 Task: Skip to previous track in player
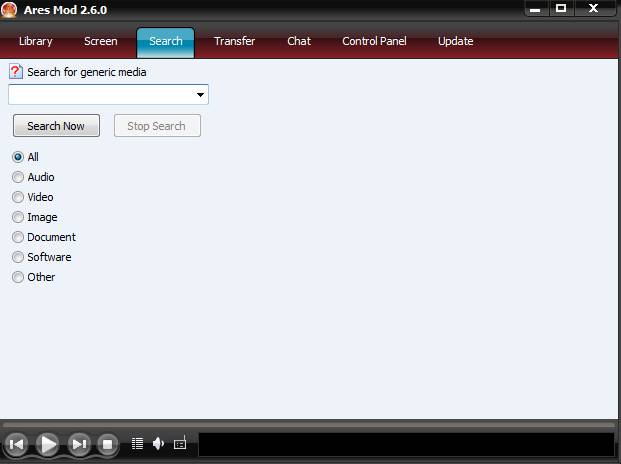click(17, 444)
